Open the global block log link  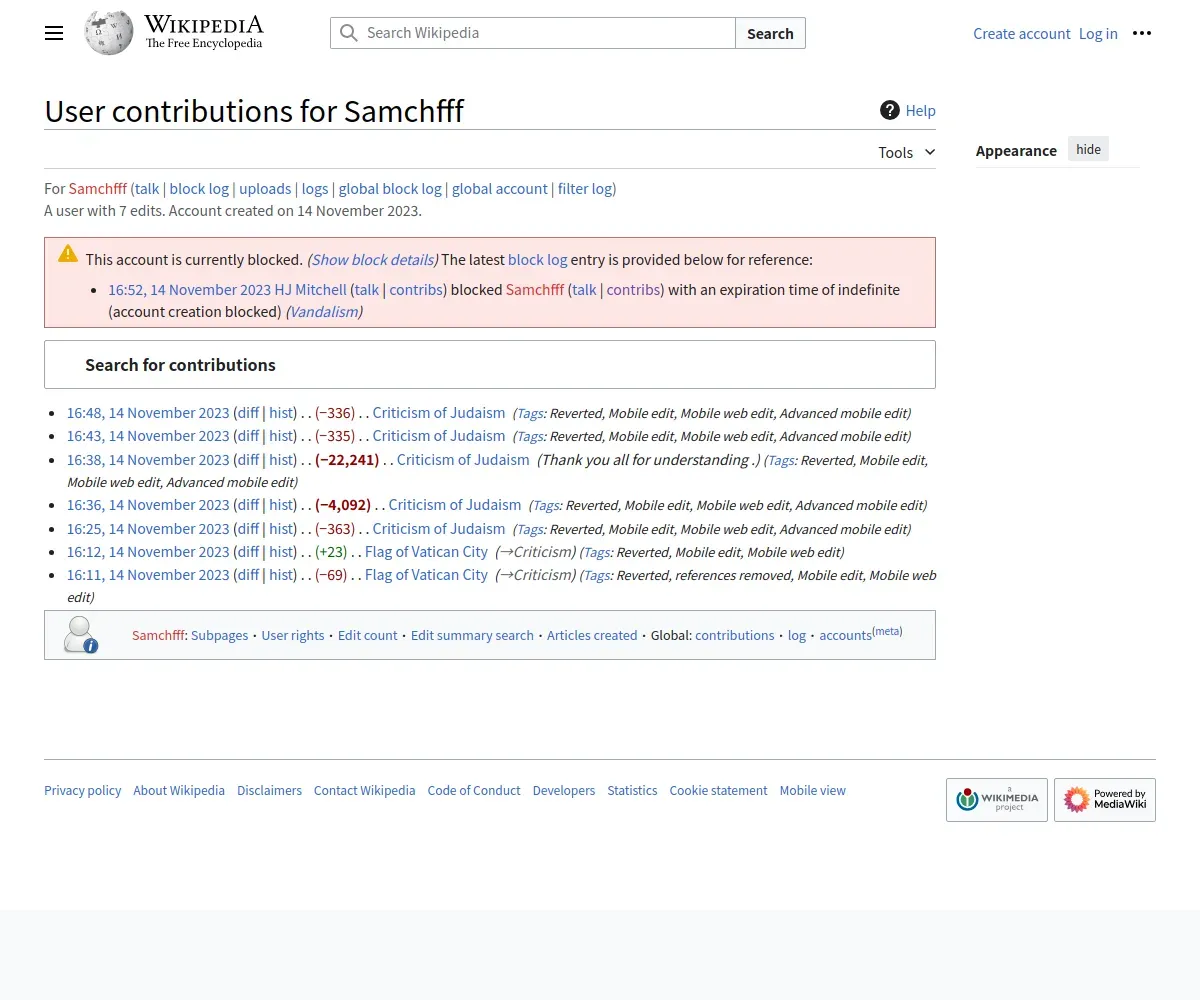390,188
